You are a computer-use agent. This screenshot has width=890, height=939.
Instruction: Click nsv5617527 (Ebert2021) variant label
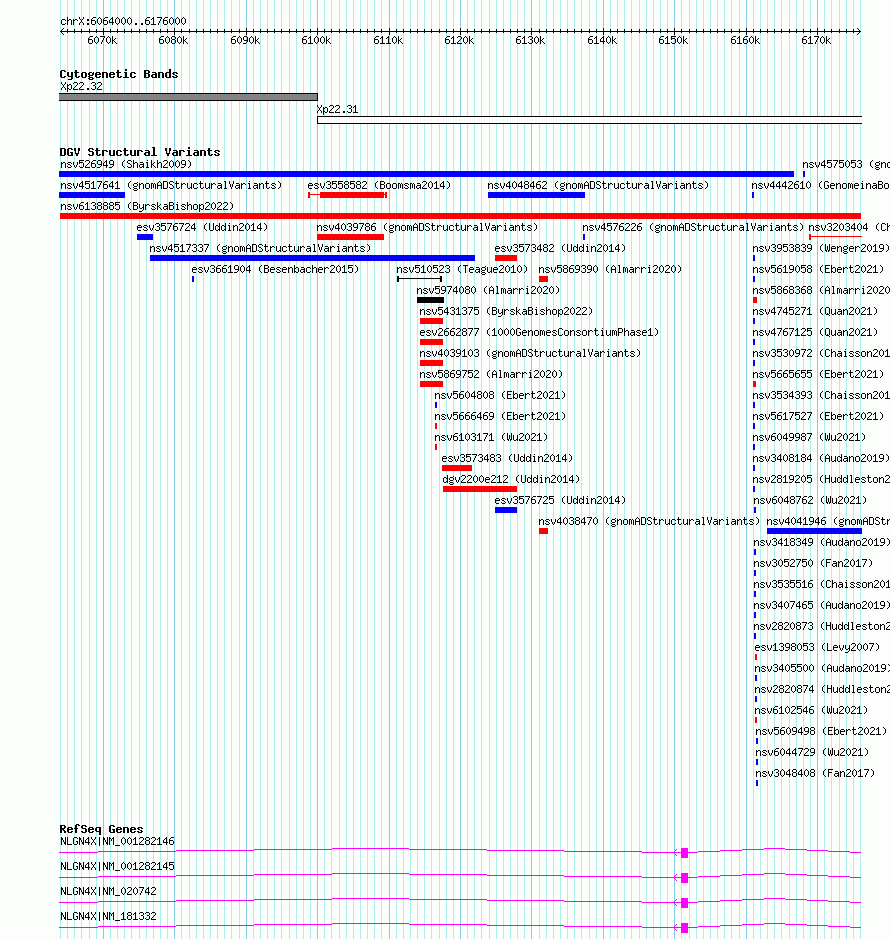click(818, 416)
